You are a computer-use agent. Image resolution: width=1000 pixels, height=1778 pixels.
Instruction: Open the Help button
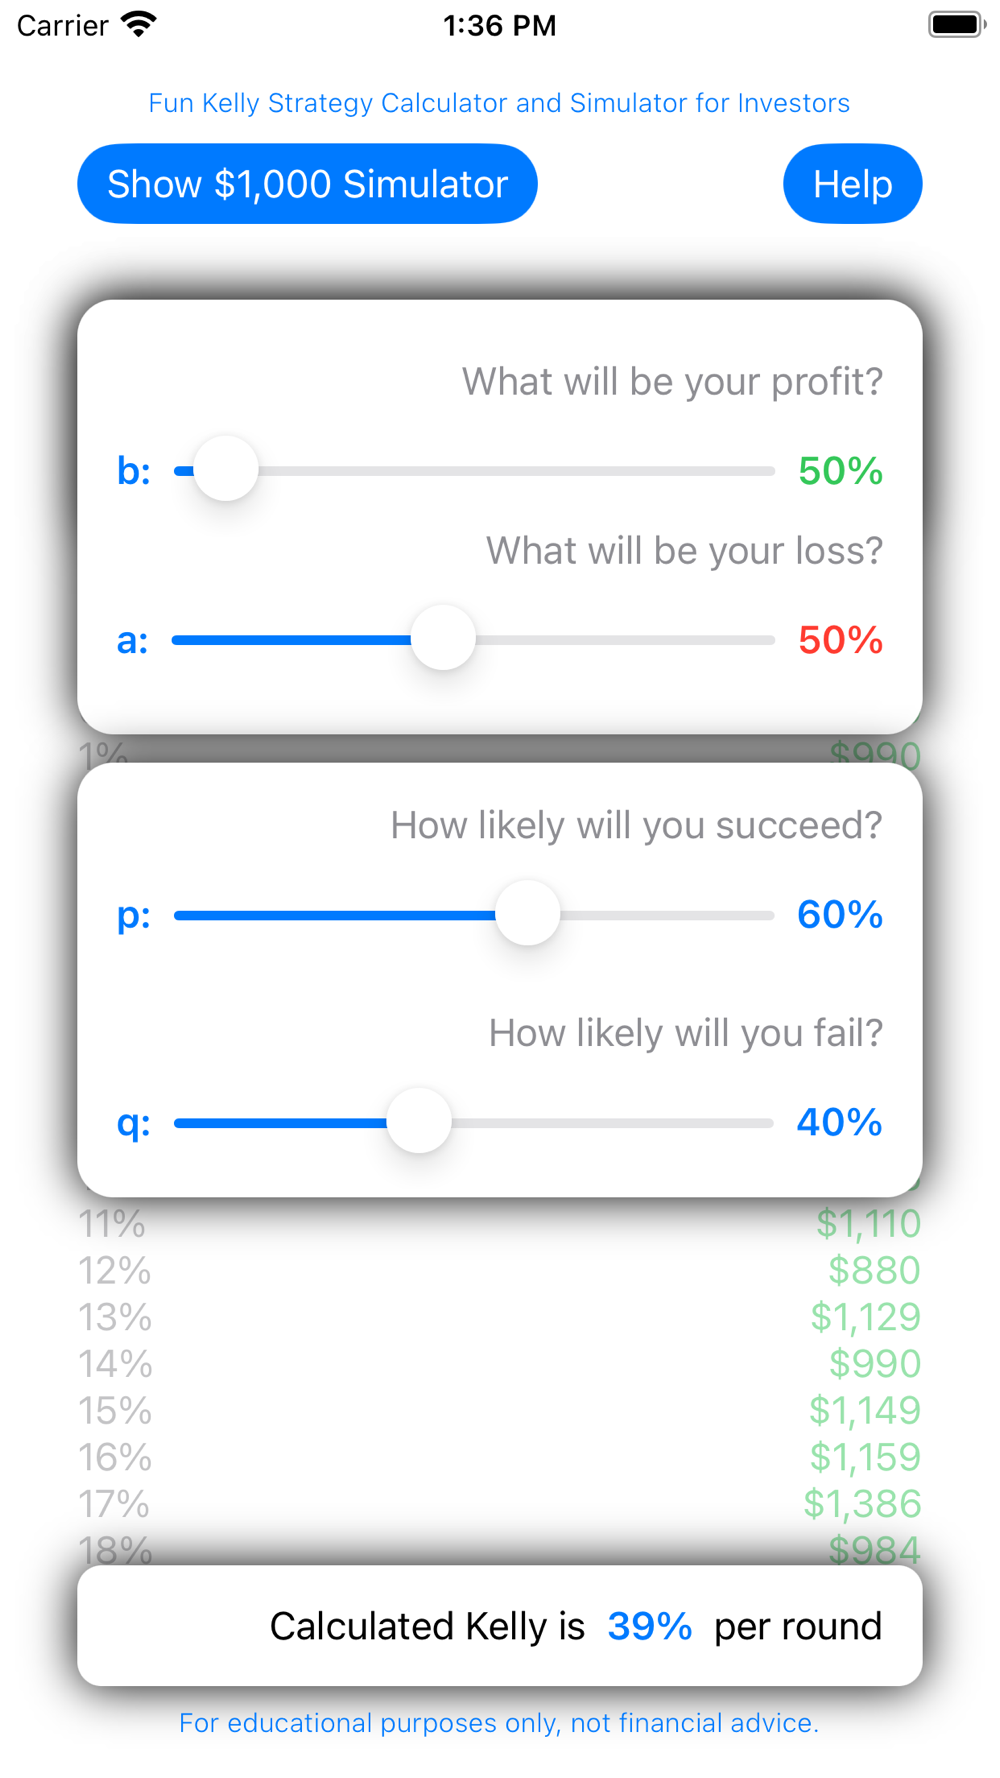coord(852,184)
